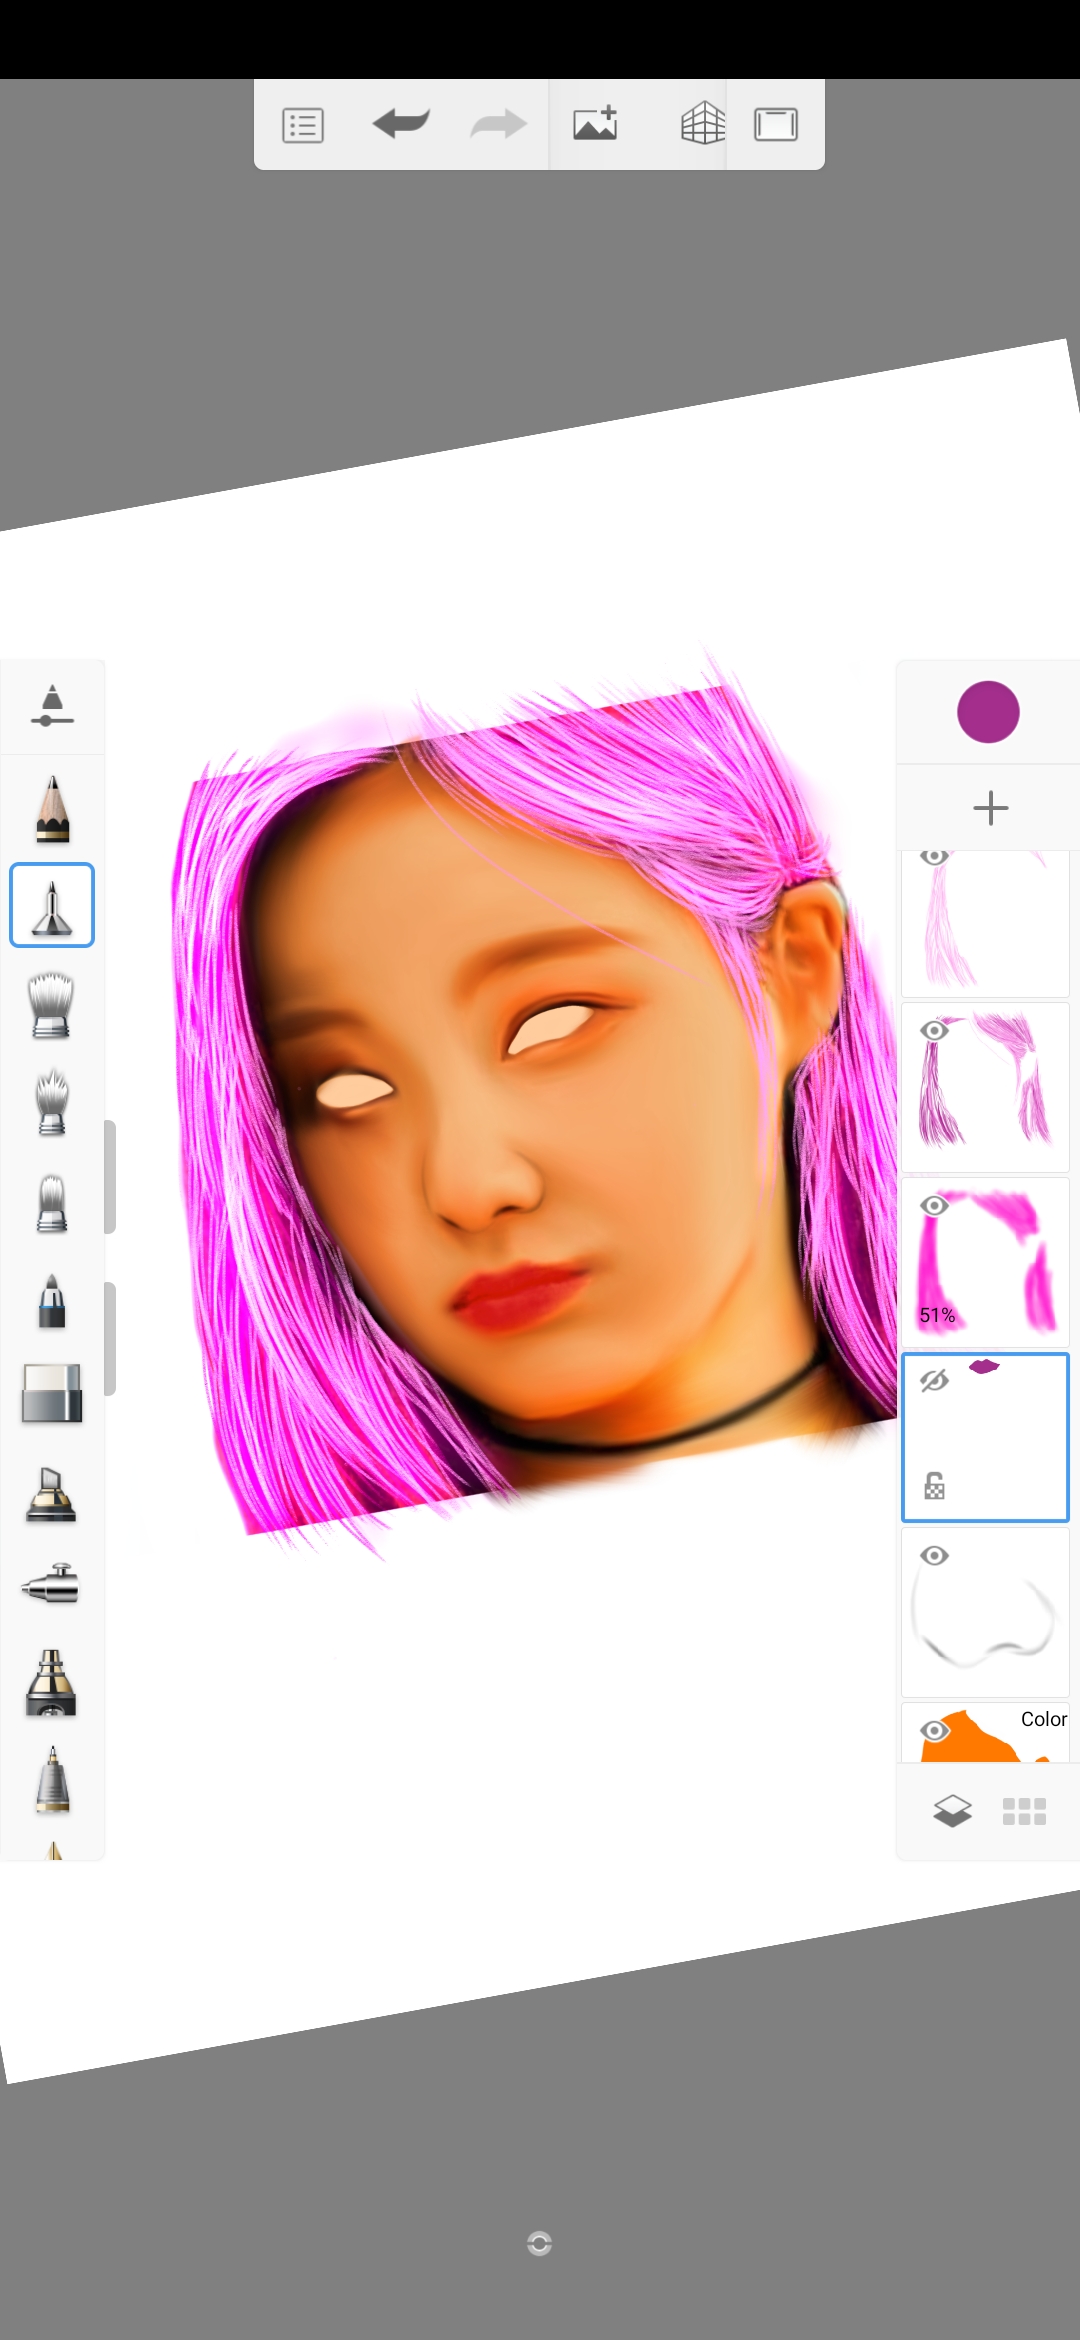The height and width of the screenshot is (2340, 1080).
Task: Select the blue-banded felt marker brush
Action: 52,1300
